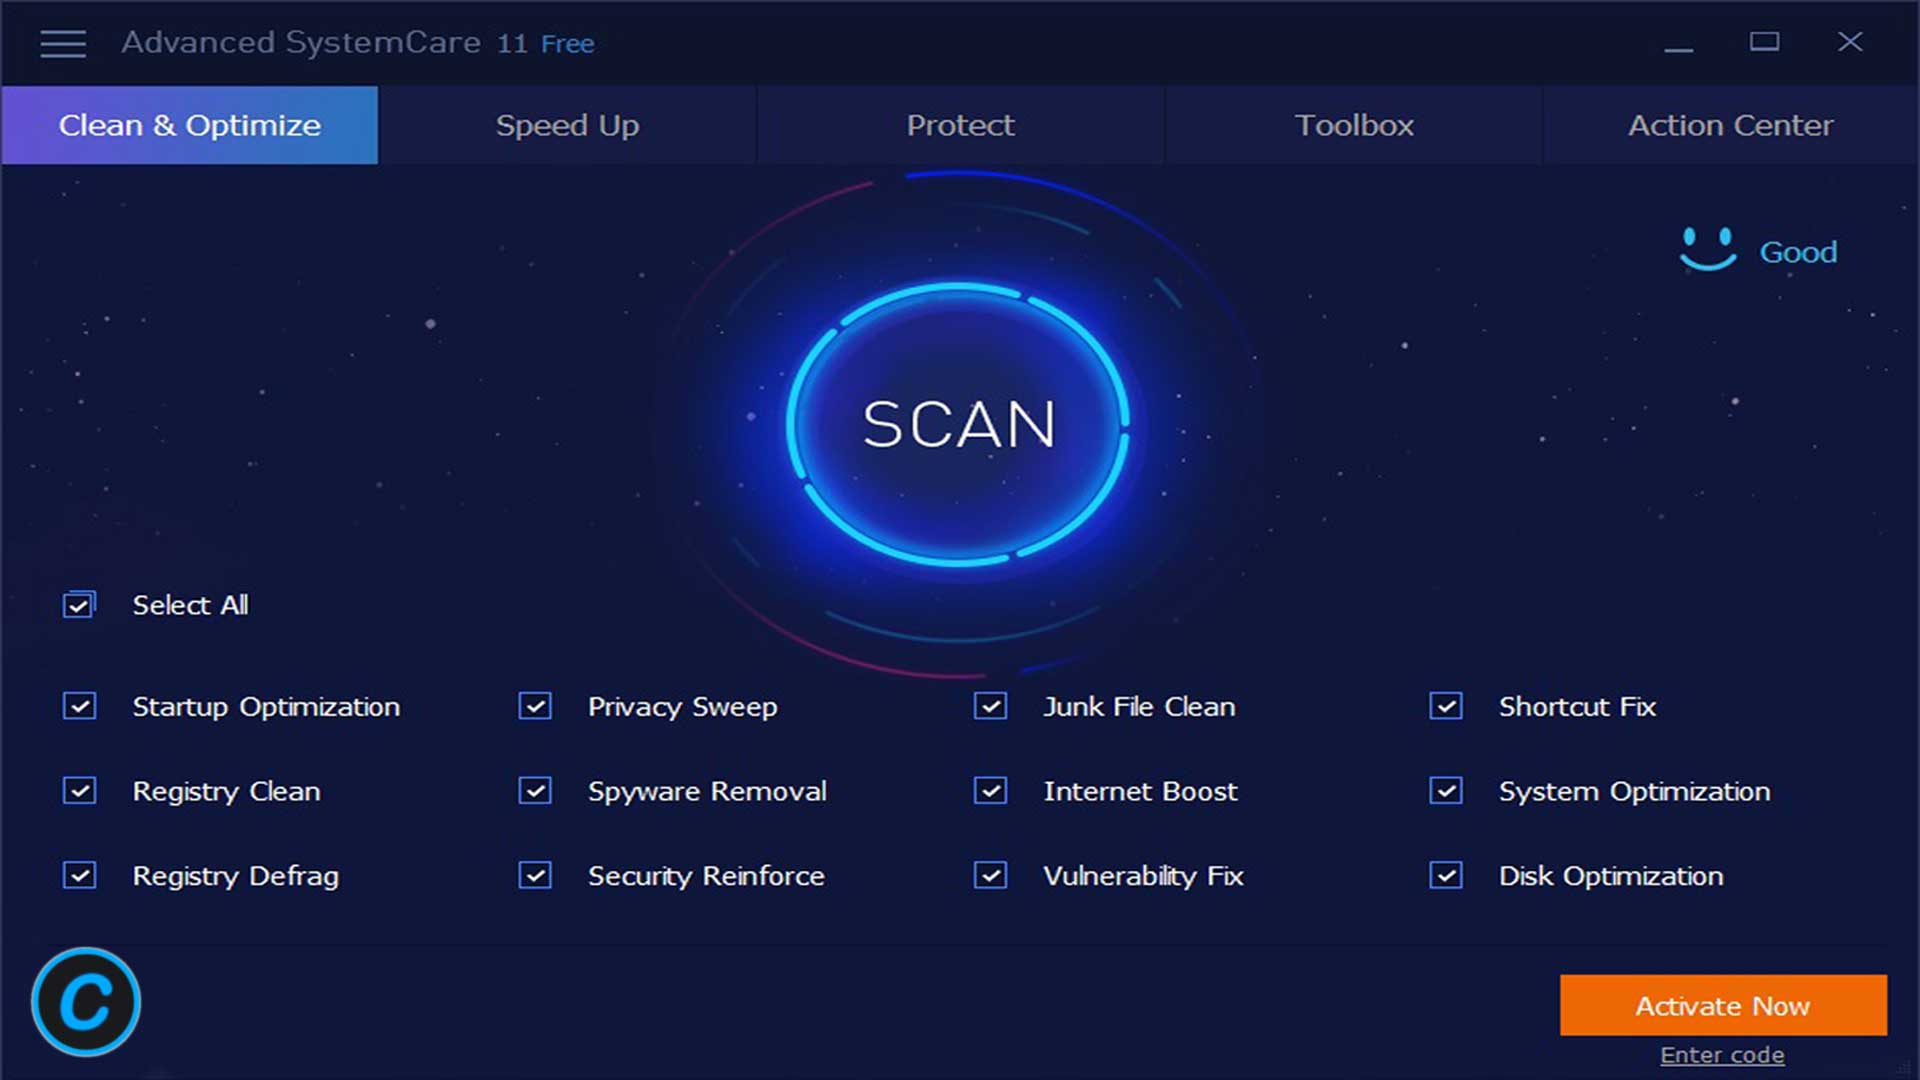Click the 'Good' status text
Screen dimensions: 1920x1080
click(1798, 252)
